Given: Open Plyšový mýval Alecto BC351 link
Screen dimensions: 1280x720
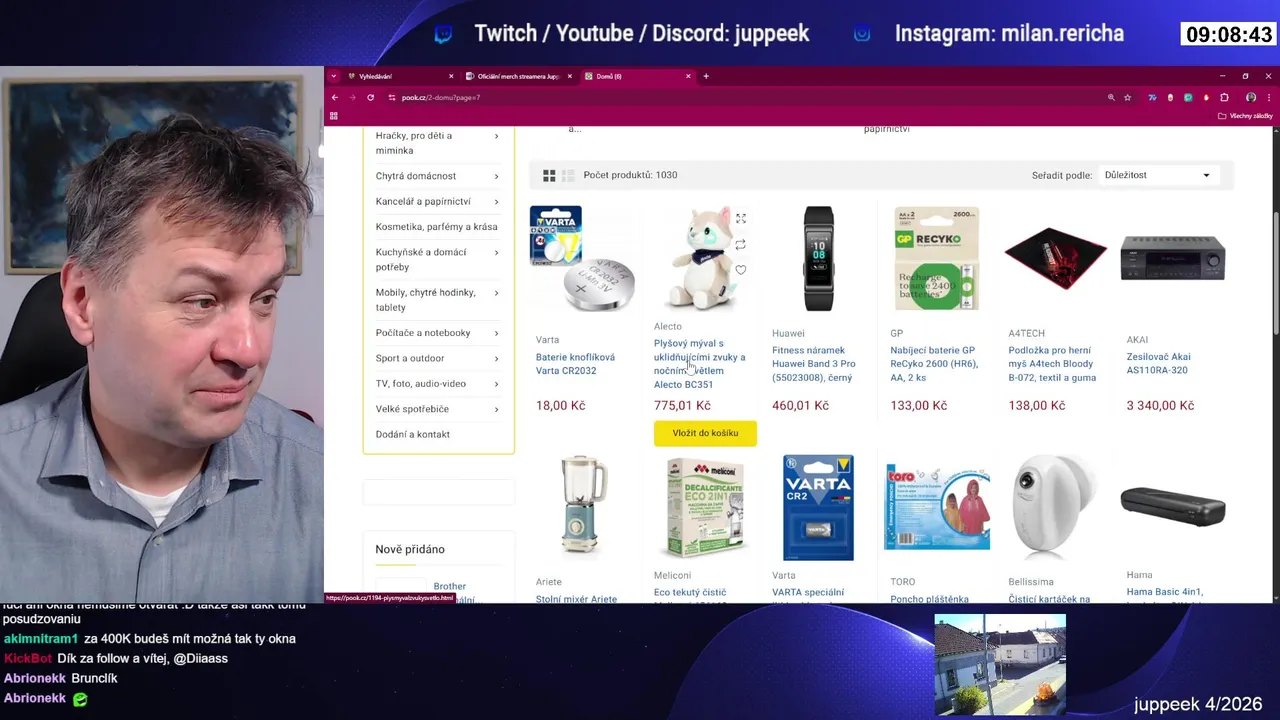Looking at the screenshot, I should tap(699, 364).
